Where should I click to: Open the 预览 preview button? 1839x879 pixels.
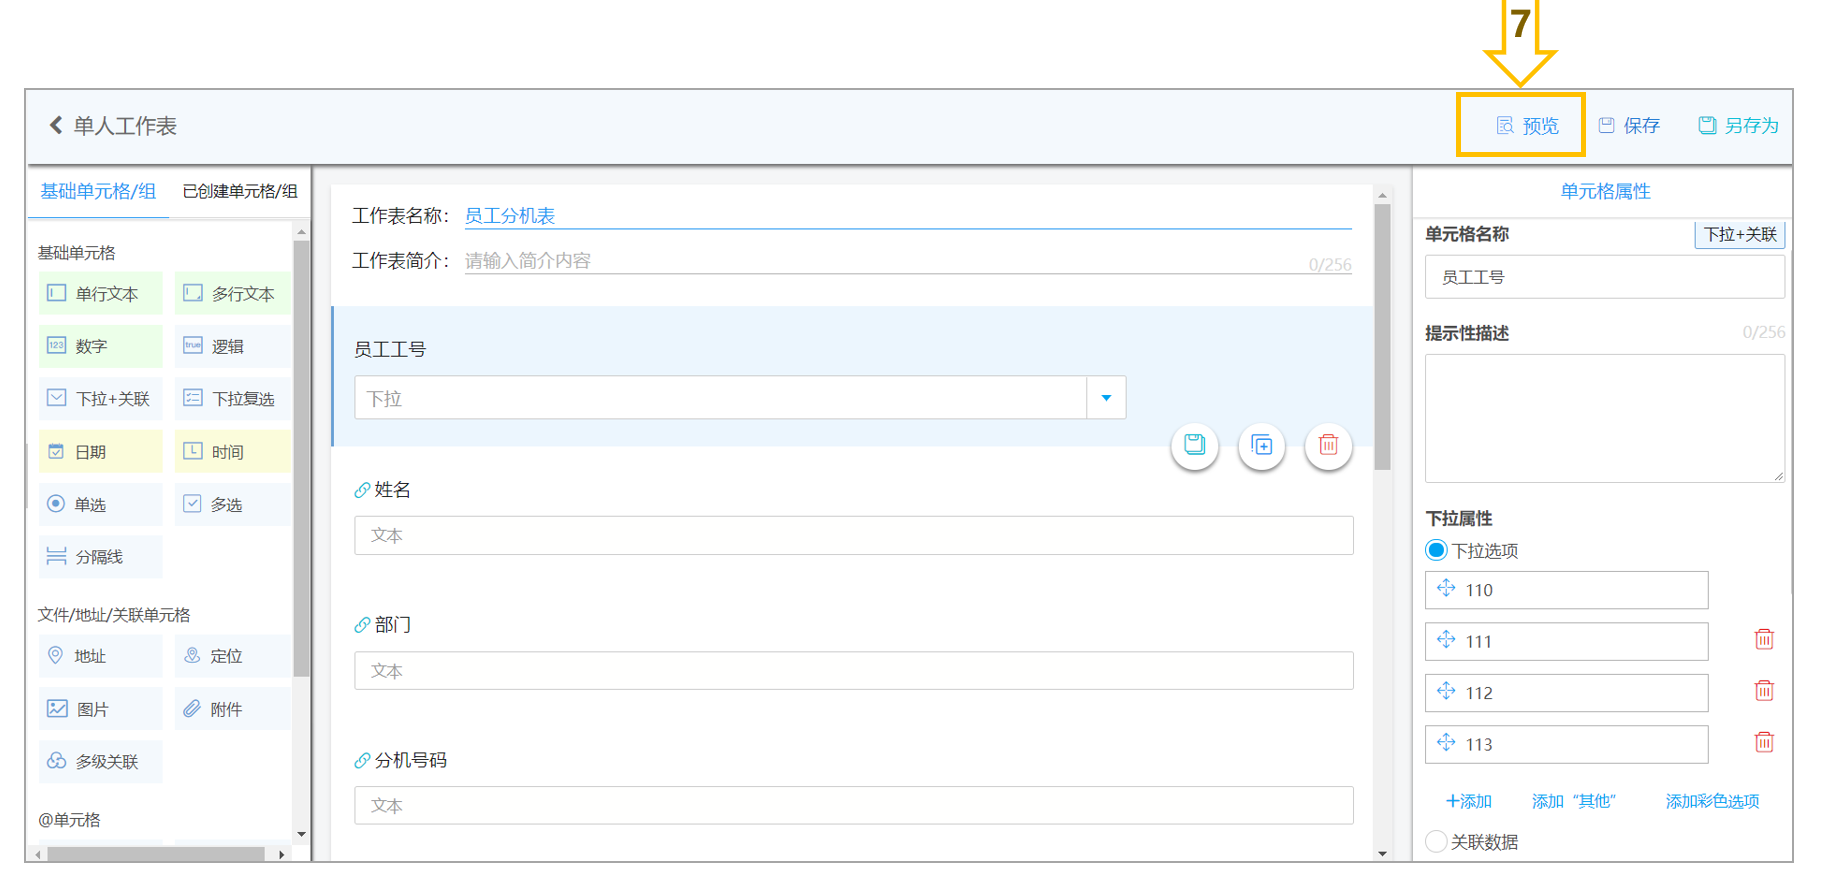click(x=1527, y=125)
